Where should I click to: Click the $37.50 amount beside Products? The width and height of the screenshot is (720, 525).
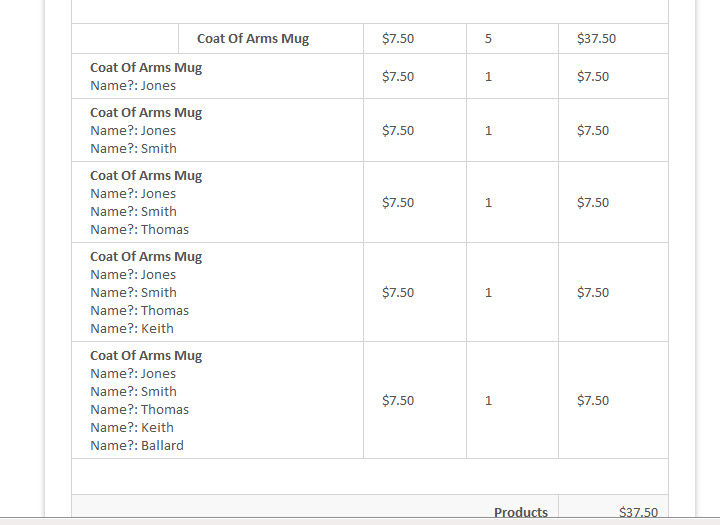coord(638,512)
